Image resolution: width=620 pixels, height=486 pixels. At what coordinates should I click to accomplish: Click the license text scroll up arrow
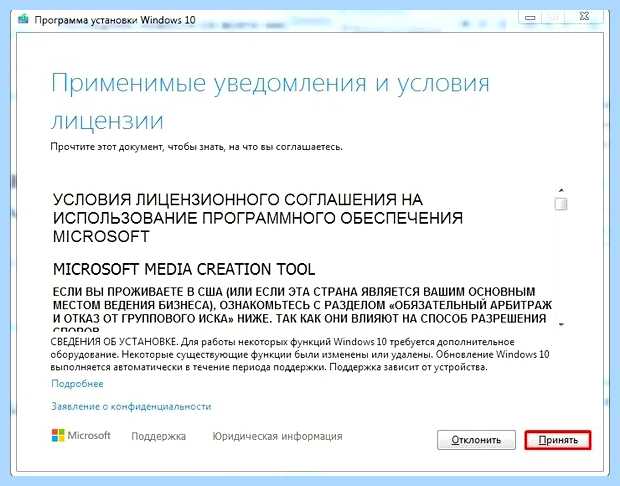[x=561, y=190]
